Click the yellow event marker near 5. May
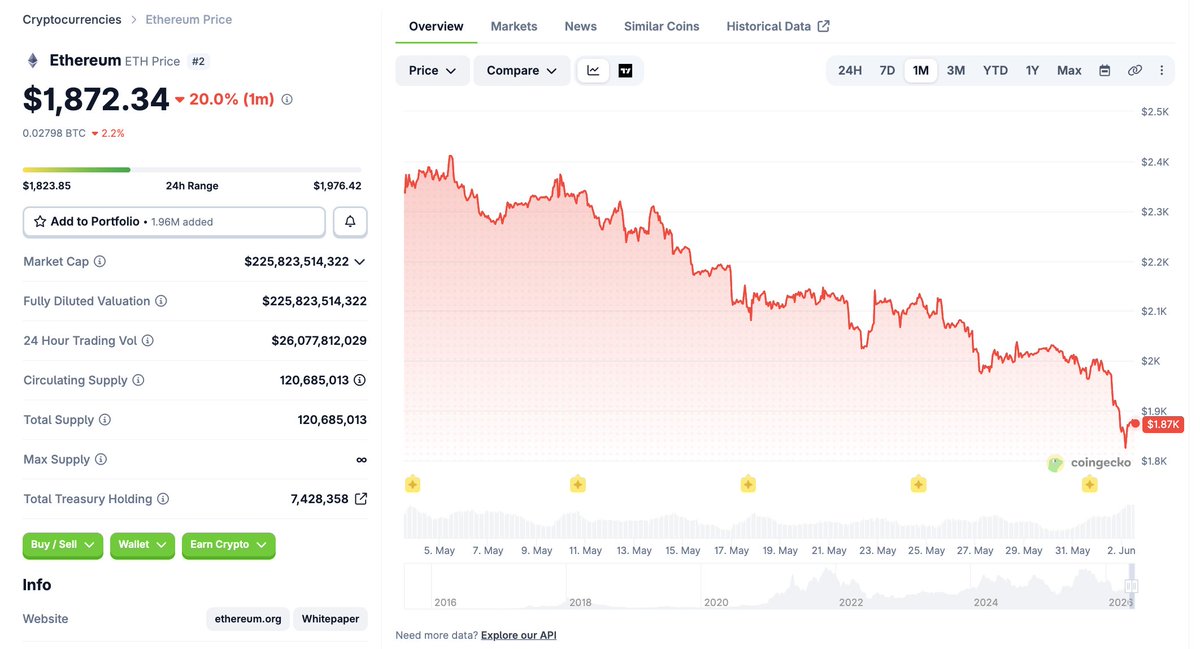Image resolution: width=1200 pixels, height=649 pixels. 412,484
